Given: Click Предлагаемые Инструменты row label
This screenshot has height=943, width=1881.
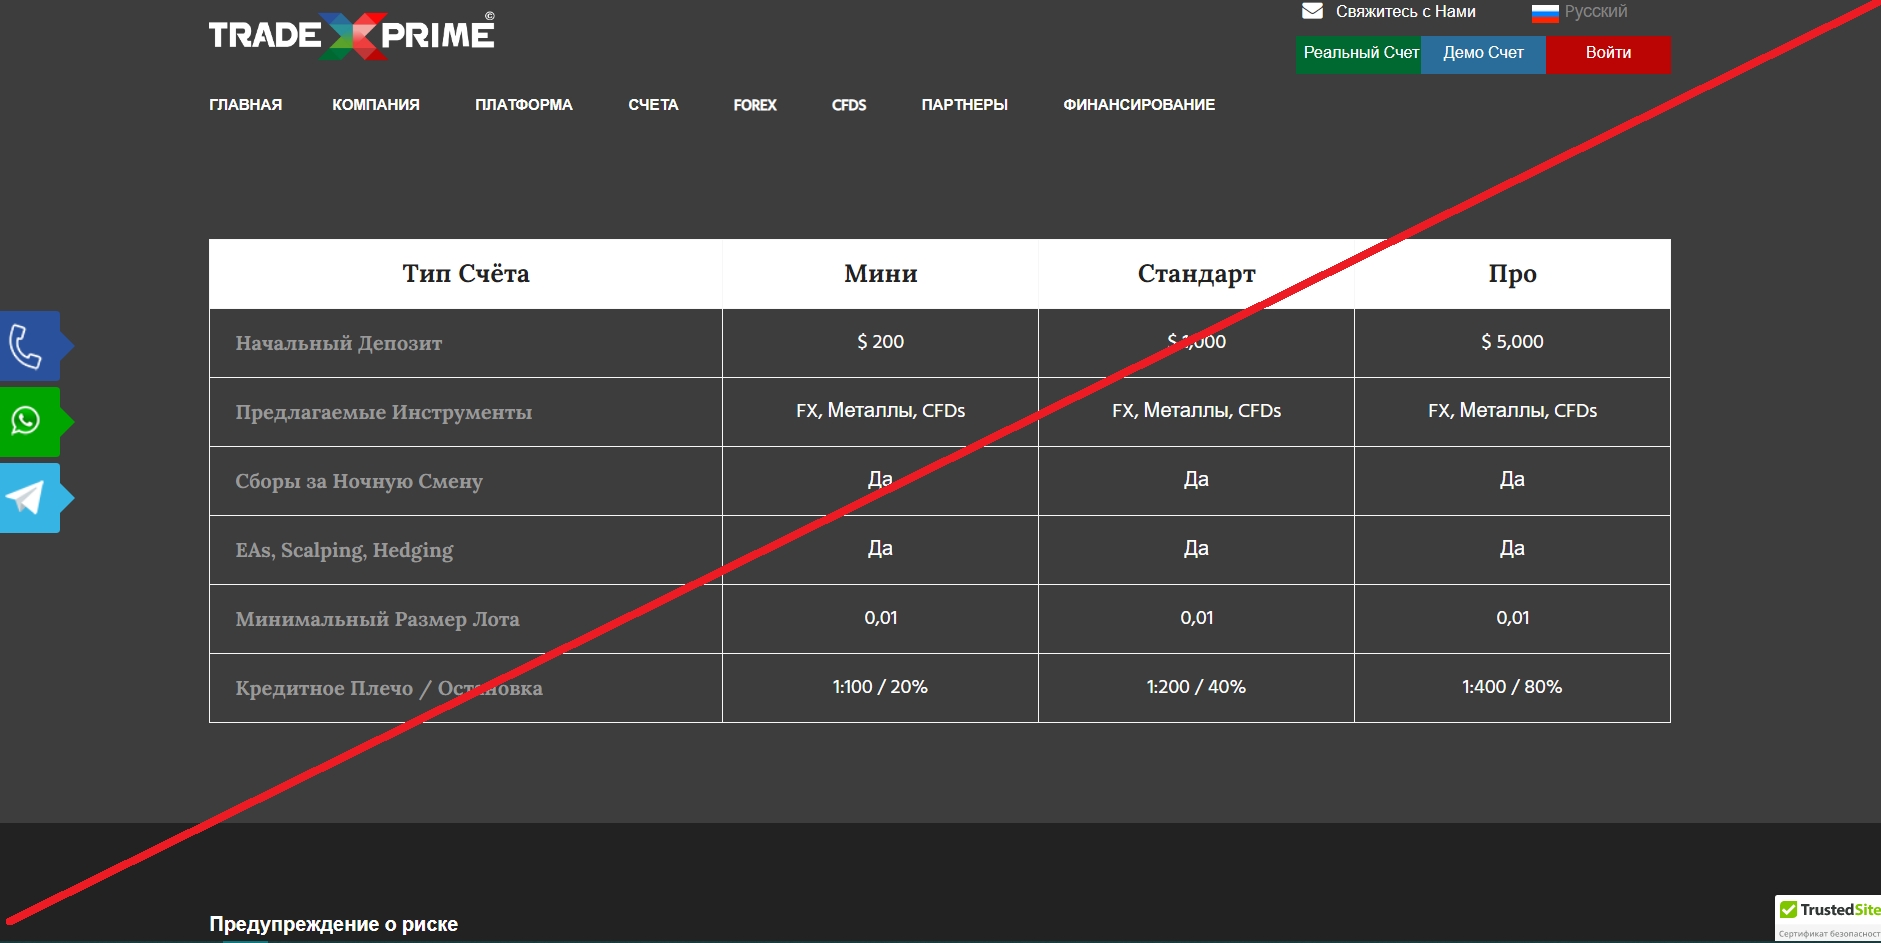Looking at the screenshot, I should click(383, 412).
